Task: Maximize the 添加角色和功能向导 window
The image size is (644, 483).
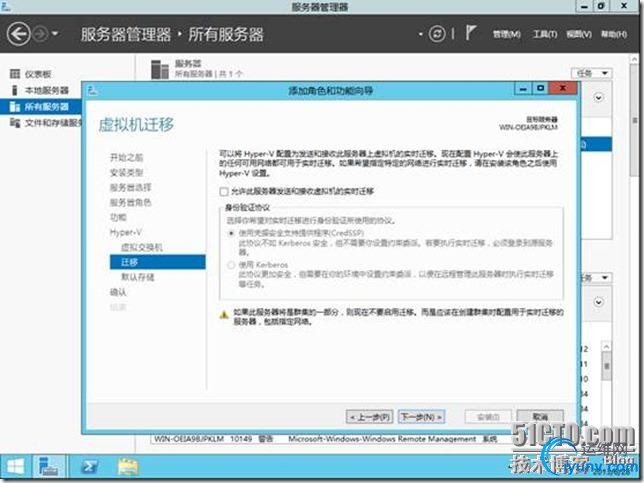Action: click(x=540, y=88)
